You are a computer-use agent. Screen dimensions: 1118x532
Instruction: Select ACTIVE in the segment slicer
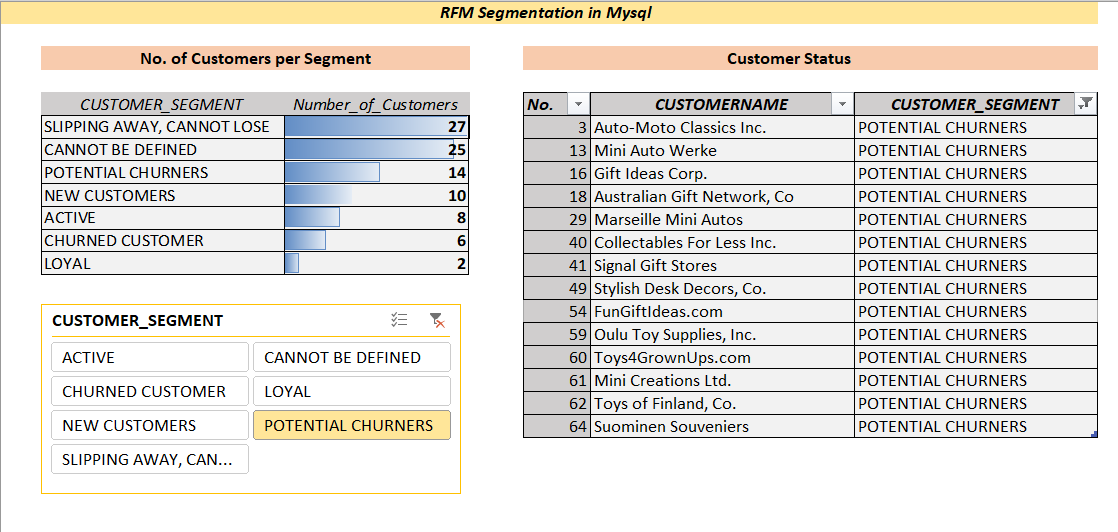(x=149, y=358)
